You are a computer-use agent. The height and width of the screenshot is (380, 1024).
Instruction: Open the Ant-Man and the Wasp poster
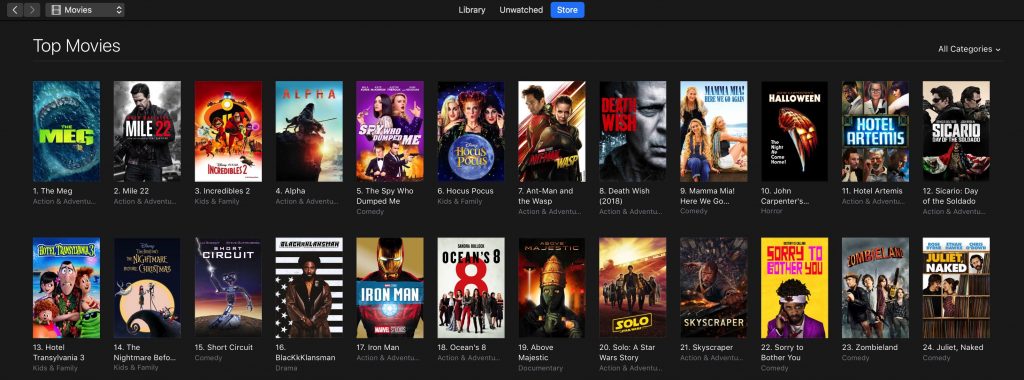click(x=552, y=131)
